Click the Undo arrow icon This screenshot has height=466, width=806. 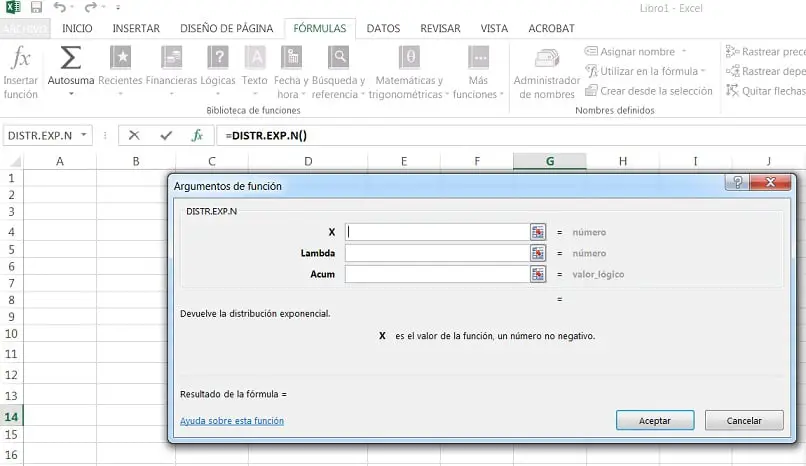tap(60, 7)
